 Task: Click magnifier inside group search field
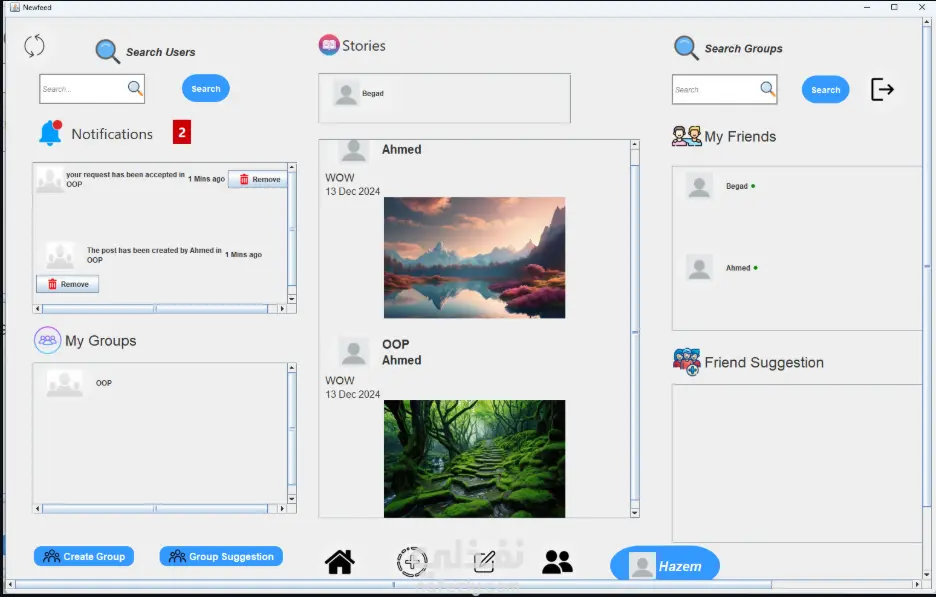tap(768, 89)
